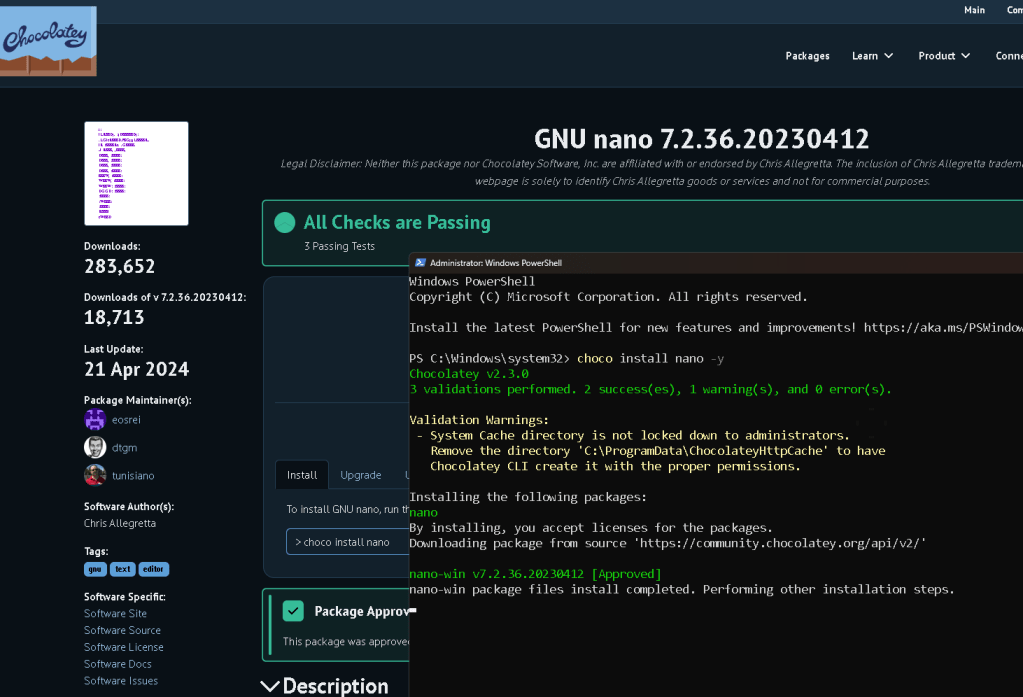Screen dimensions: 1023x697
Task: Click the 283,652 downloads count
Action: click(x=119, y=266)
